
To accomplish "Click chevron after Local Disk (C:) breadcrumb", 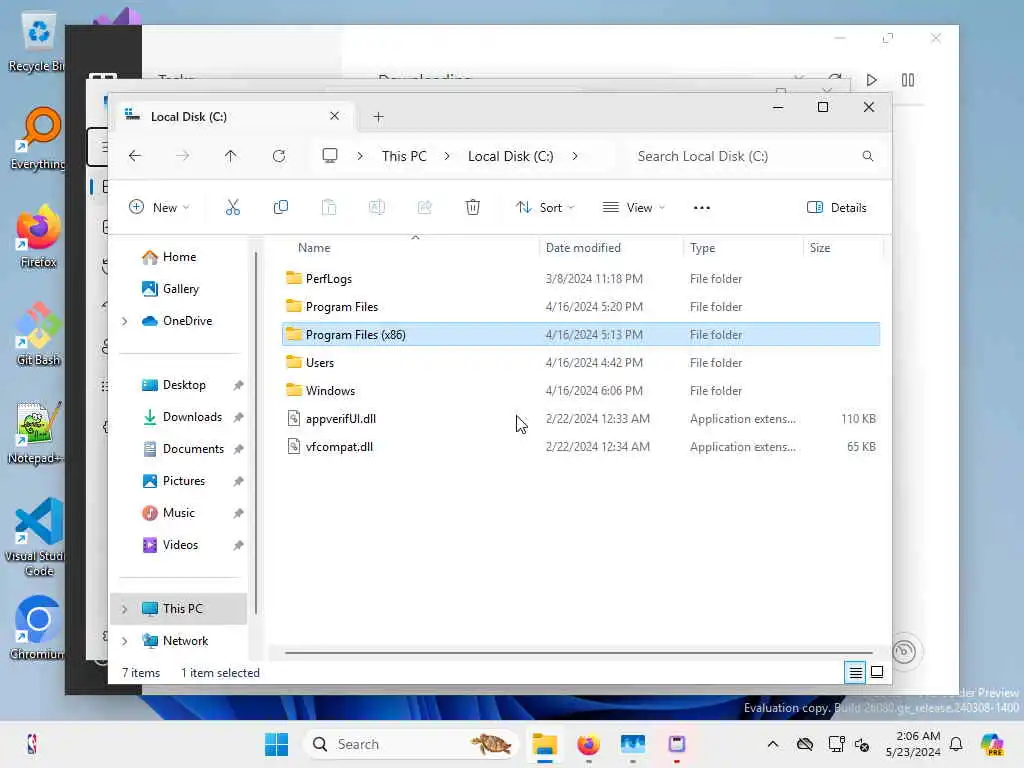I will tap(575, 156).
